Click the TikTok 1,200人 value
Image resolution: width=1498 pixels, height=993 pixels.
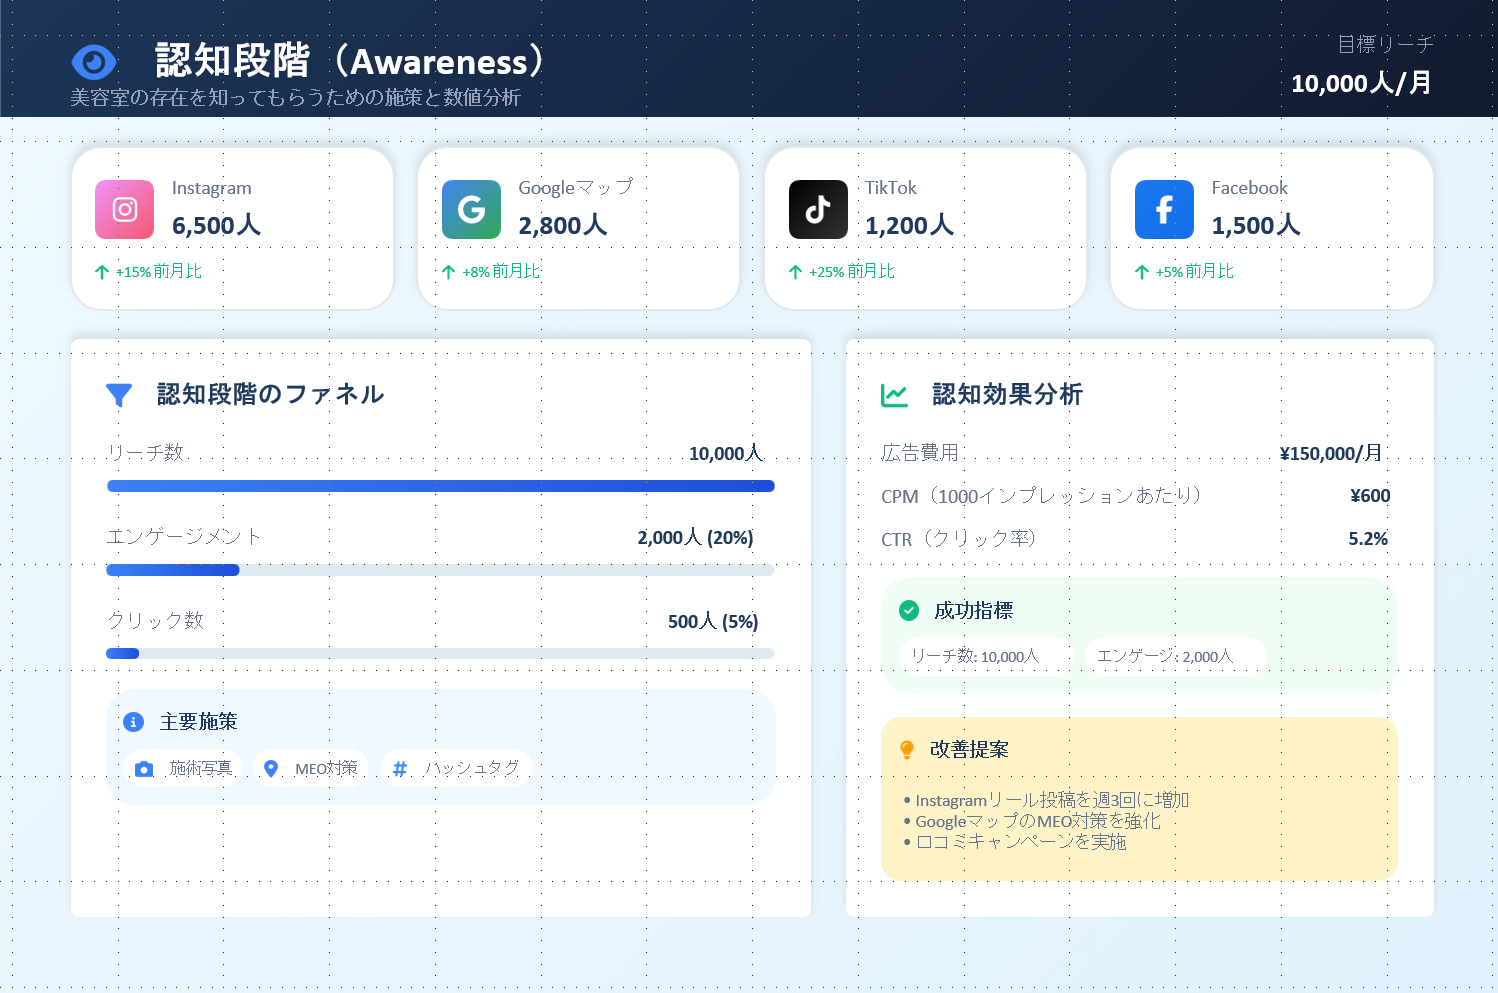(x=909, y=226)
